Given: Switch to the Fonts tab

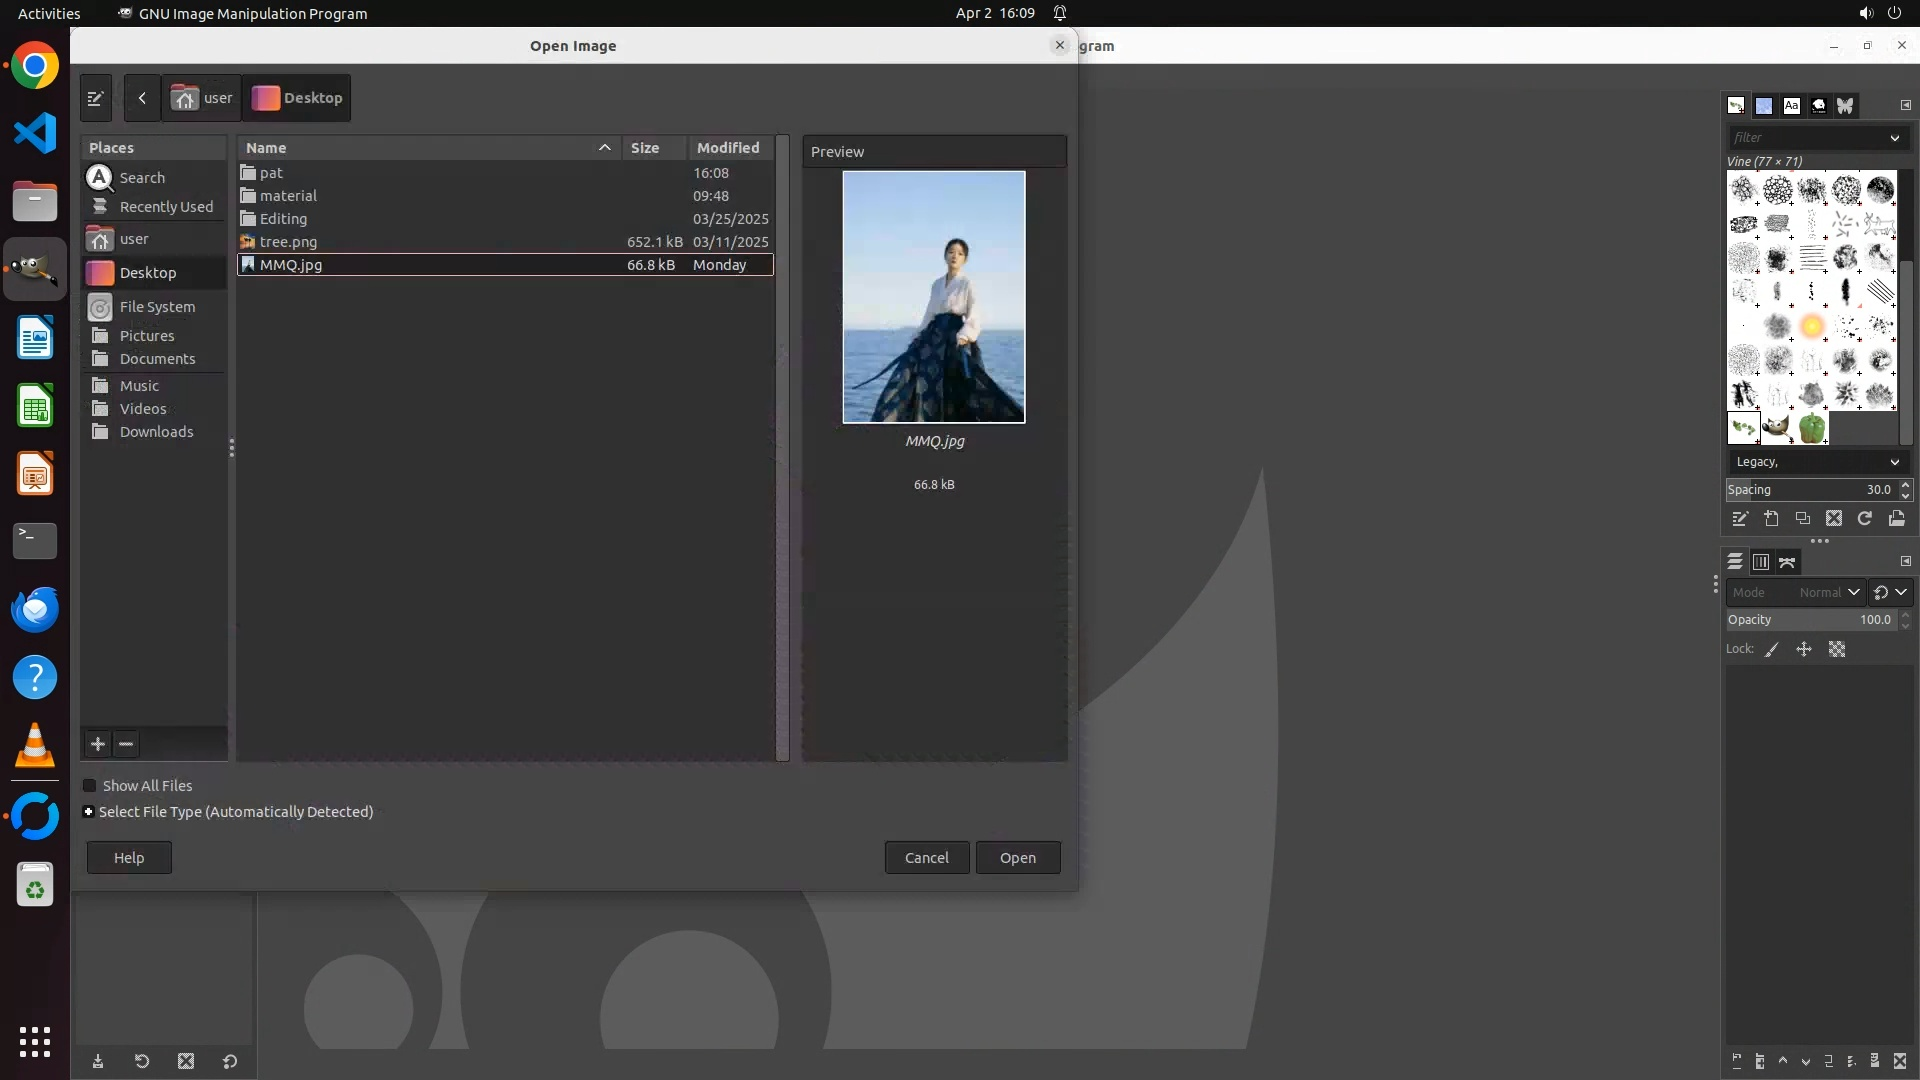Looking at the screenshot, I should [1791, 105].
